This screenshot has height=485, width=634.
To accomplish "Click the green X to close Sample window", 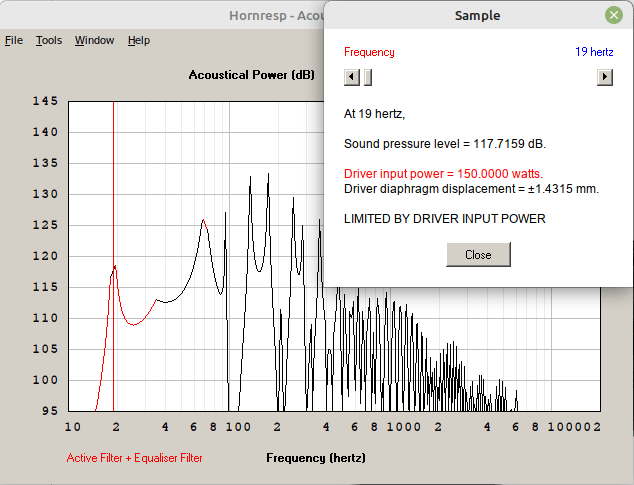I will 613,15.
